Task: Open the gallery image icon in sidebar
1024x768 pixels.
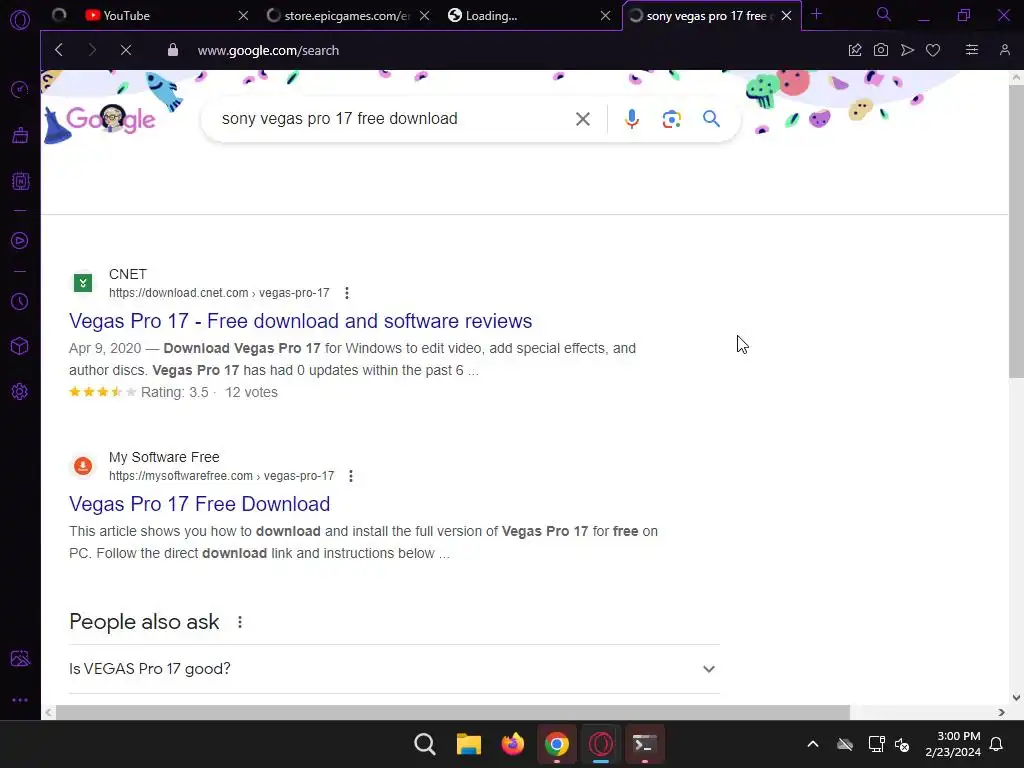Action: [x=20, y=658]
